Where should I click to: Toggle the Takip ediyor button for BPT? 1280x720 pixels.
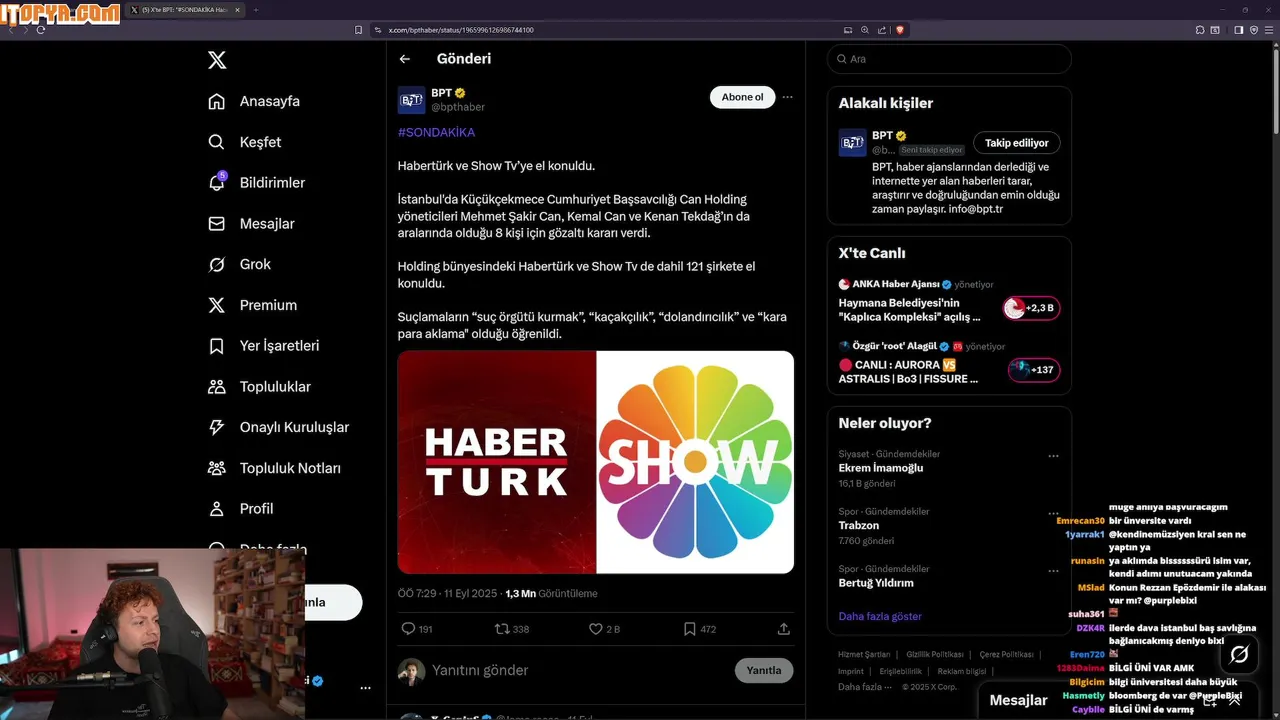point(1017,143)
